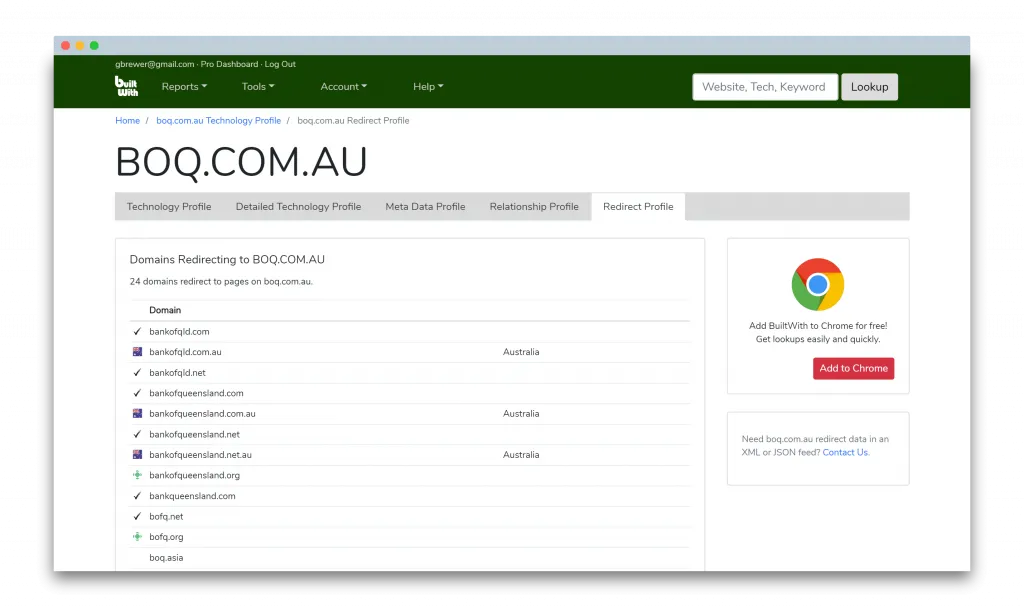Click checkmark icon beside bofq.net
Screen dimensions: 1024x607
(137, 517)
